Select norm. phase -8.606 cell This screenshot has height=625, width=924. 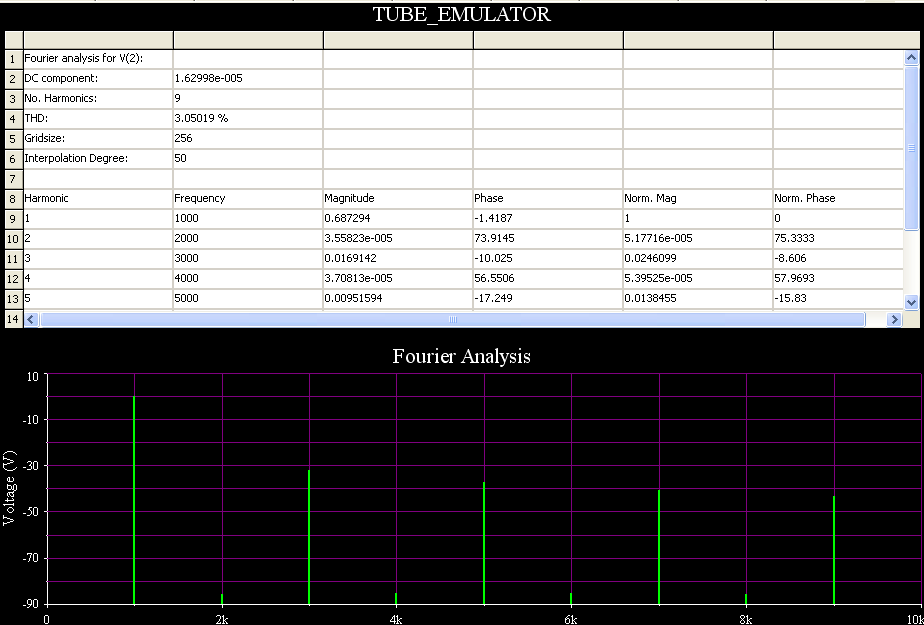coord(838,259)
